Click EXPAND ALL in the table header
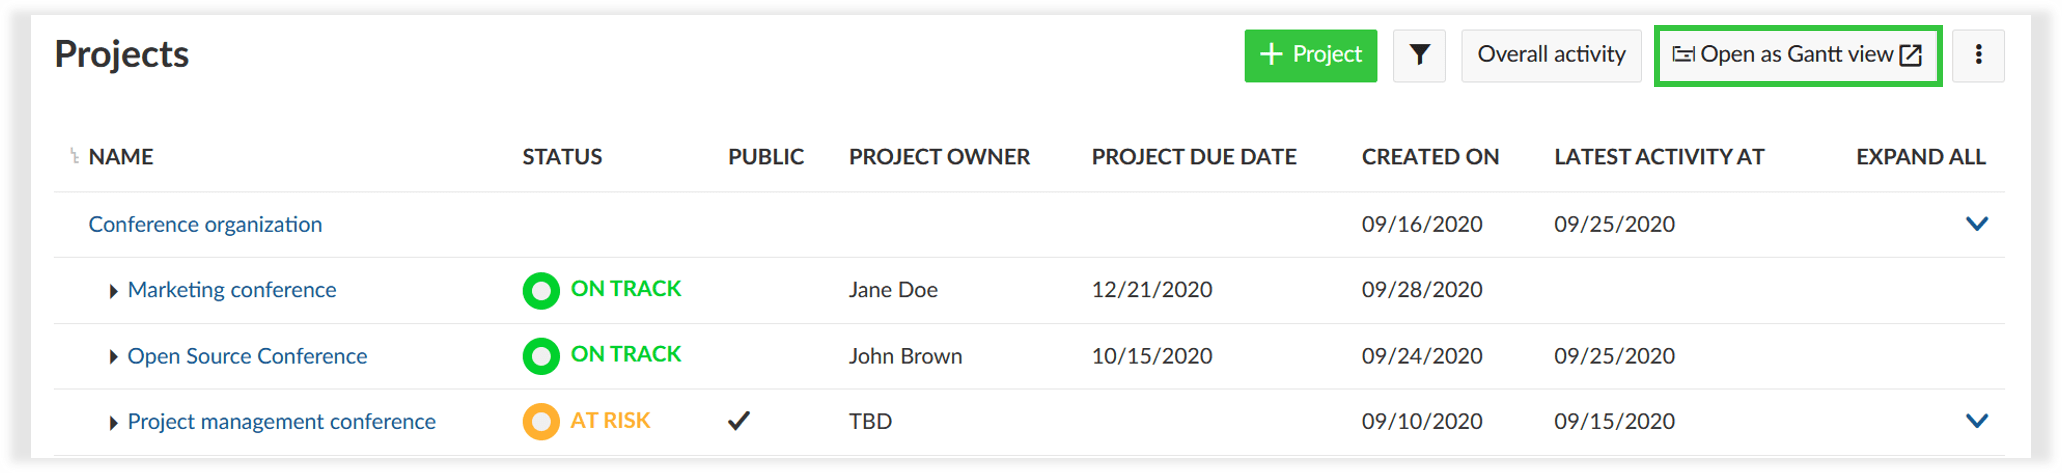Image resolution: width=2062 pixels, height=473 pixels. pyautogui.click(x=1920, y=157)
